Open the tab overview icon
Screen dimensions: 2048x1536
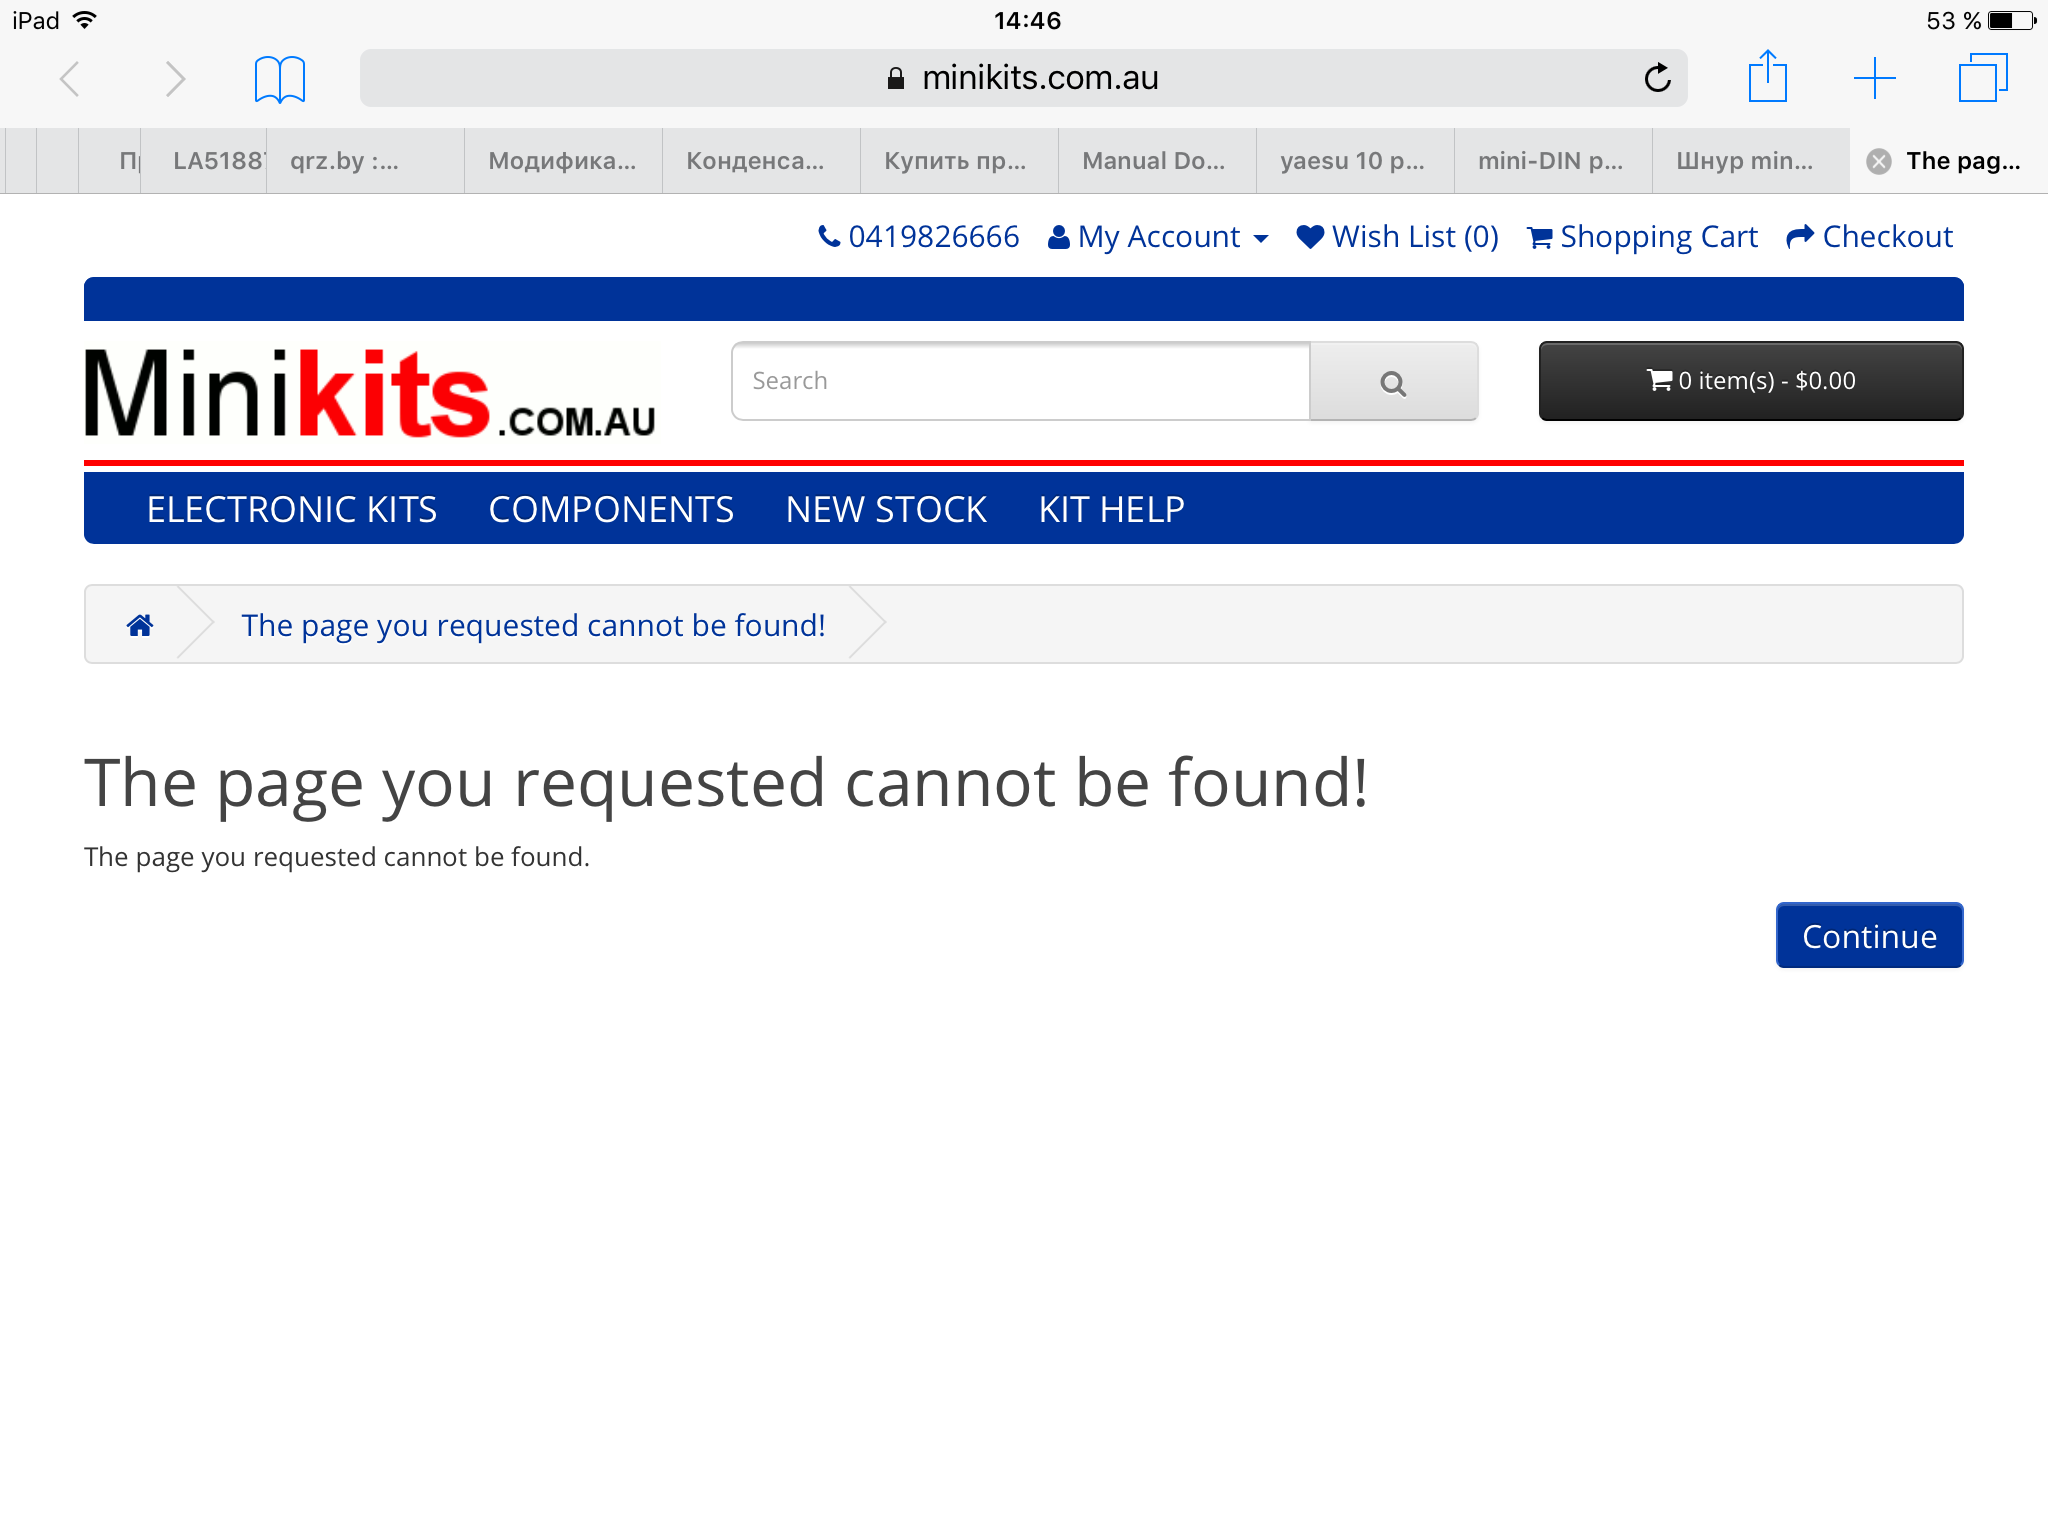pos(1982,78)
